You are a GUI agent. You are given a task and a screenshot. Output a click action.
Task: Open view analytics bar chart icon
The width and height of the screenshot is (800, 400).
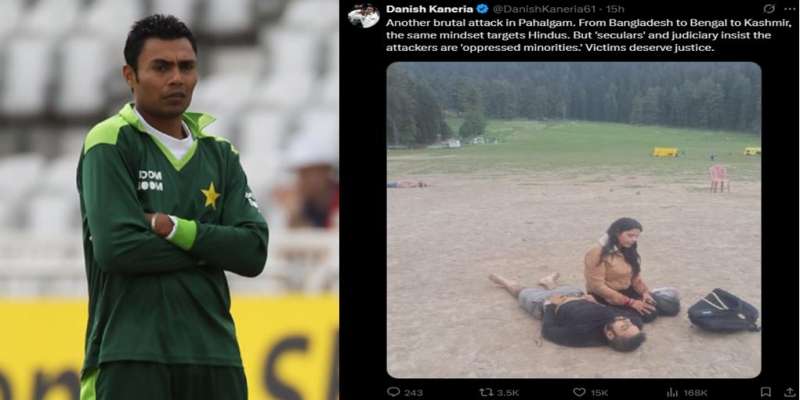(672, 392)
